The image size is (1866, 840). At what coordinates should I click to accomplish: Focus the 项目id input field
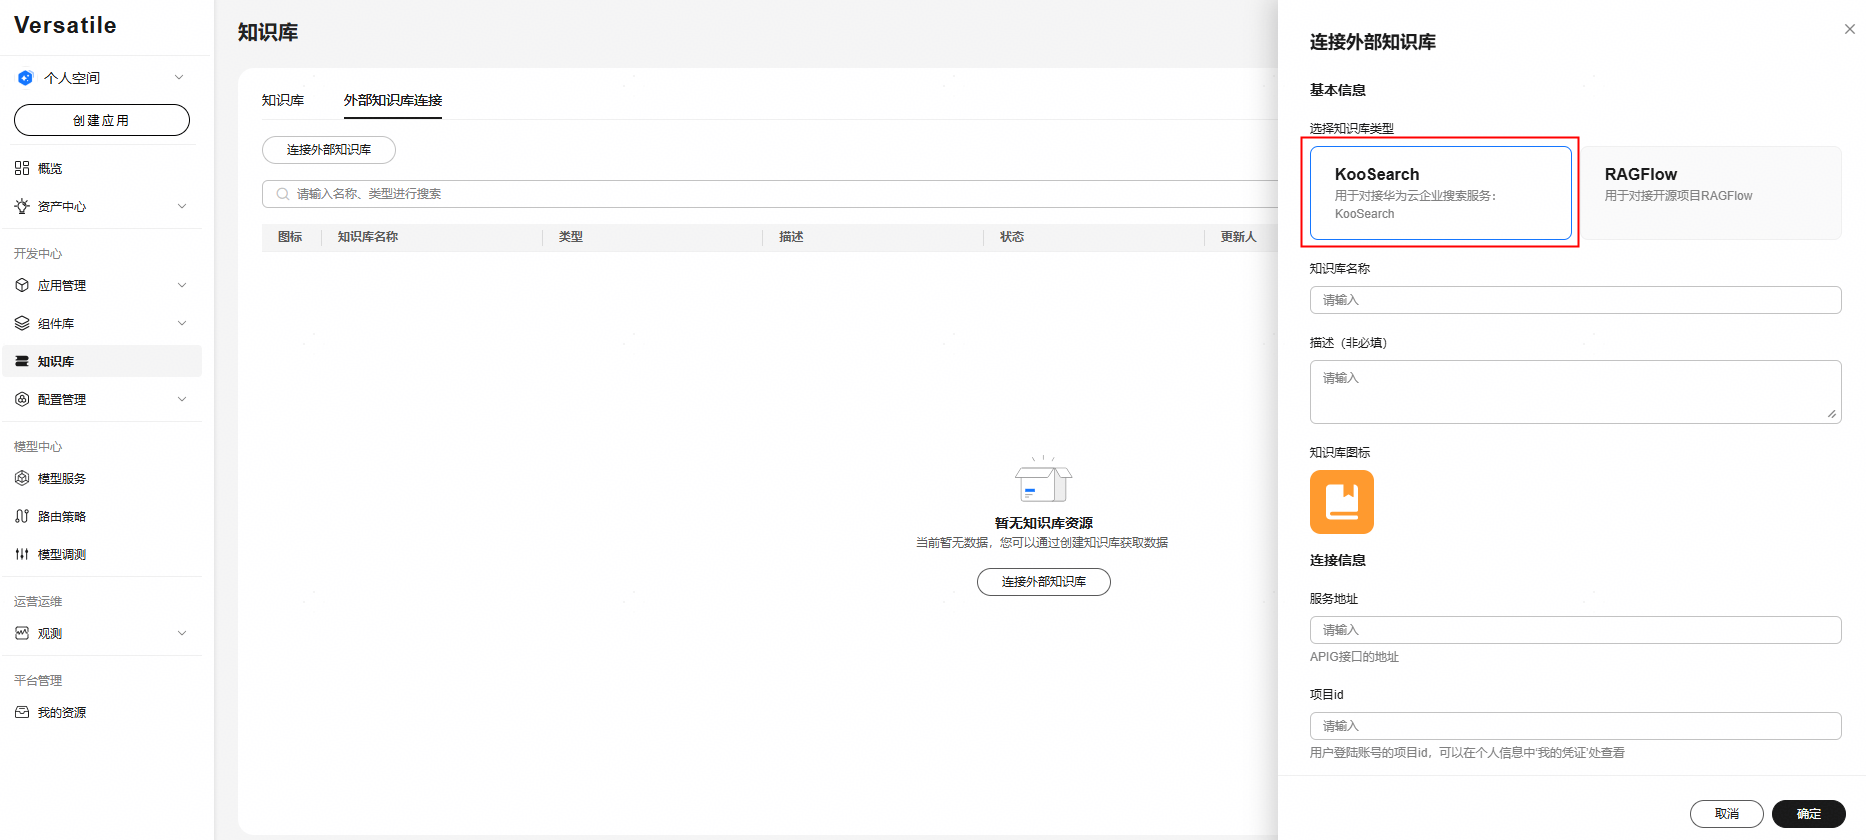tap(1576, 726)
